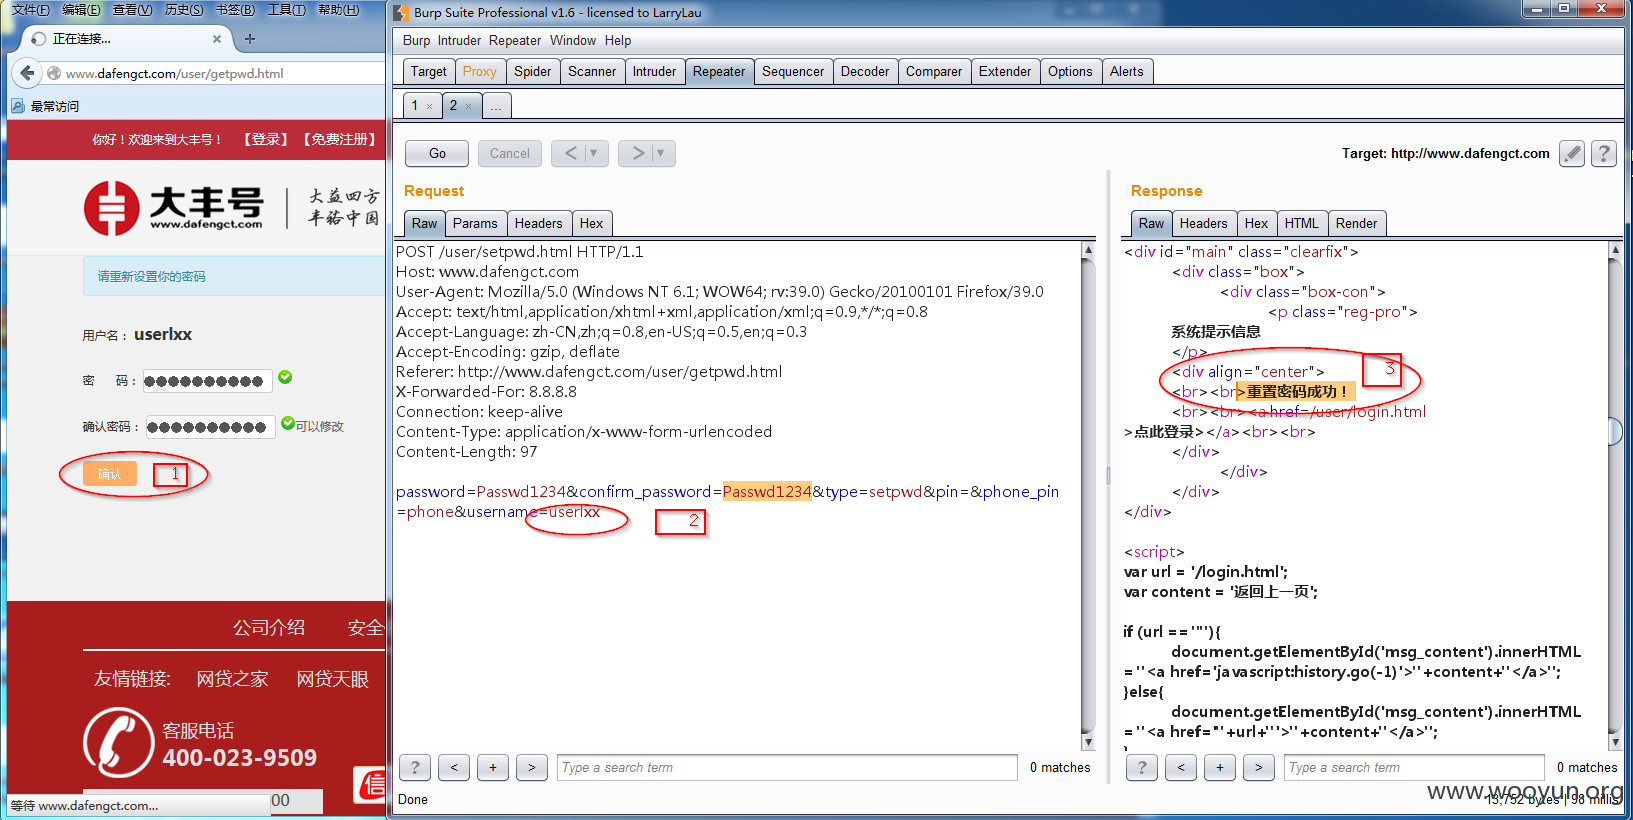The image size is (1633, 820).
Task: Open Firefox 工具(T) menu
Action: tap(287, 10)
